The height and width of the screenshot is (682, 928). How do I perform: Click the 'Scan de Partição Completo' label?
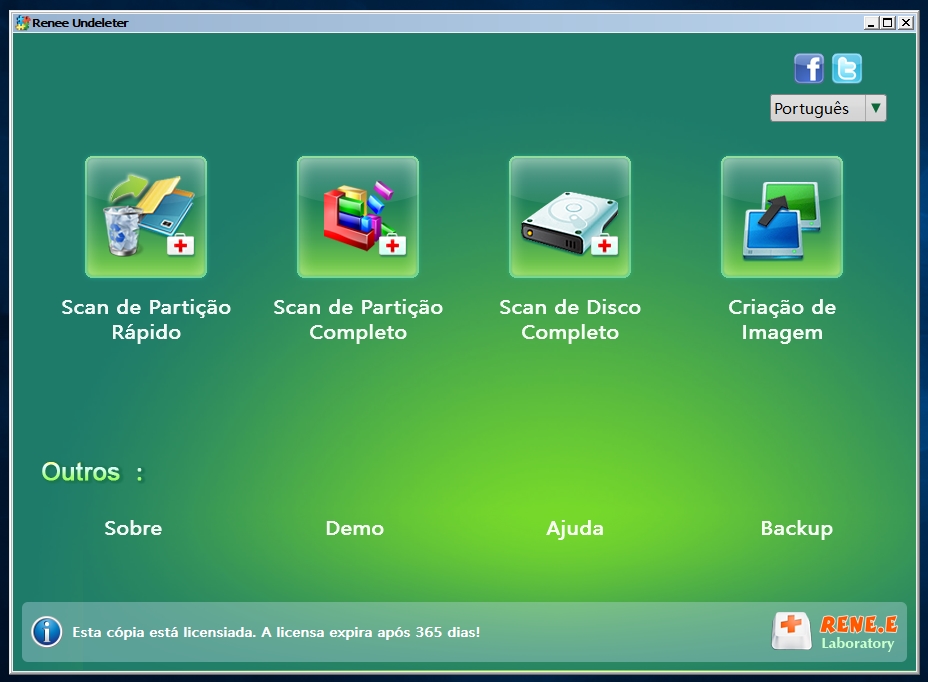[358, 320]
